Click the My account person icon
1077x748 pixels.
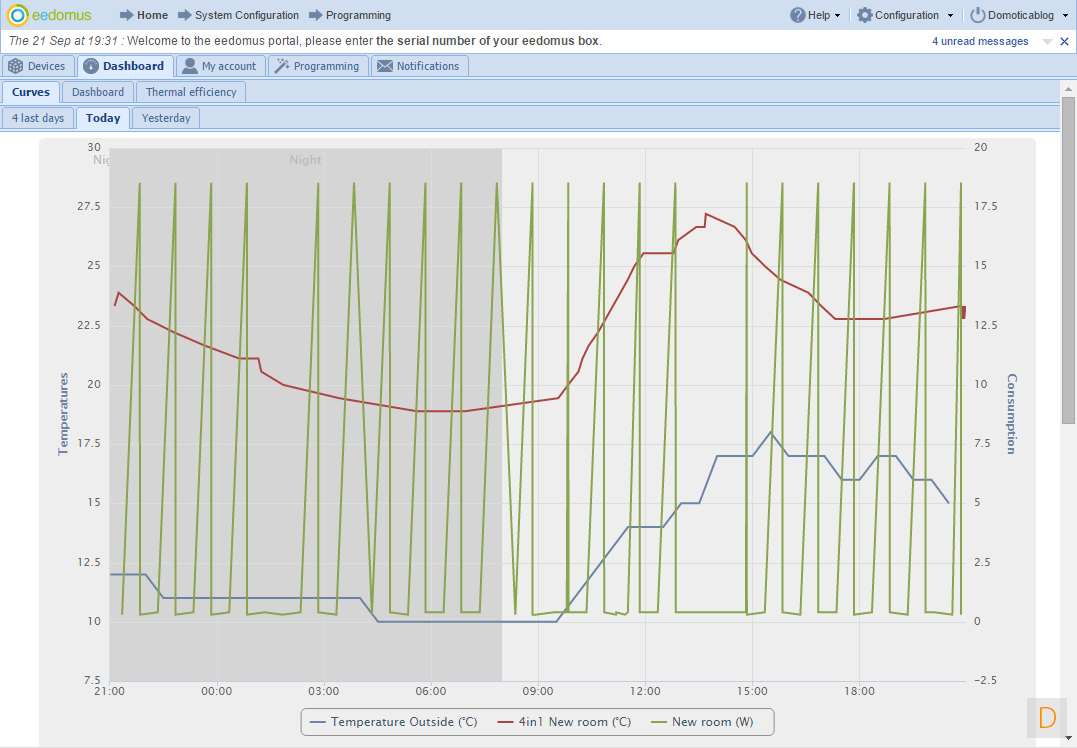tap(190, 66)
